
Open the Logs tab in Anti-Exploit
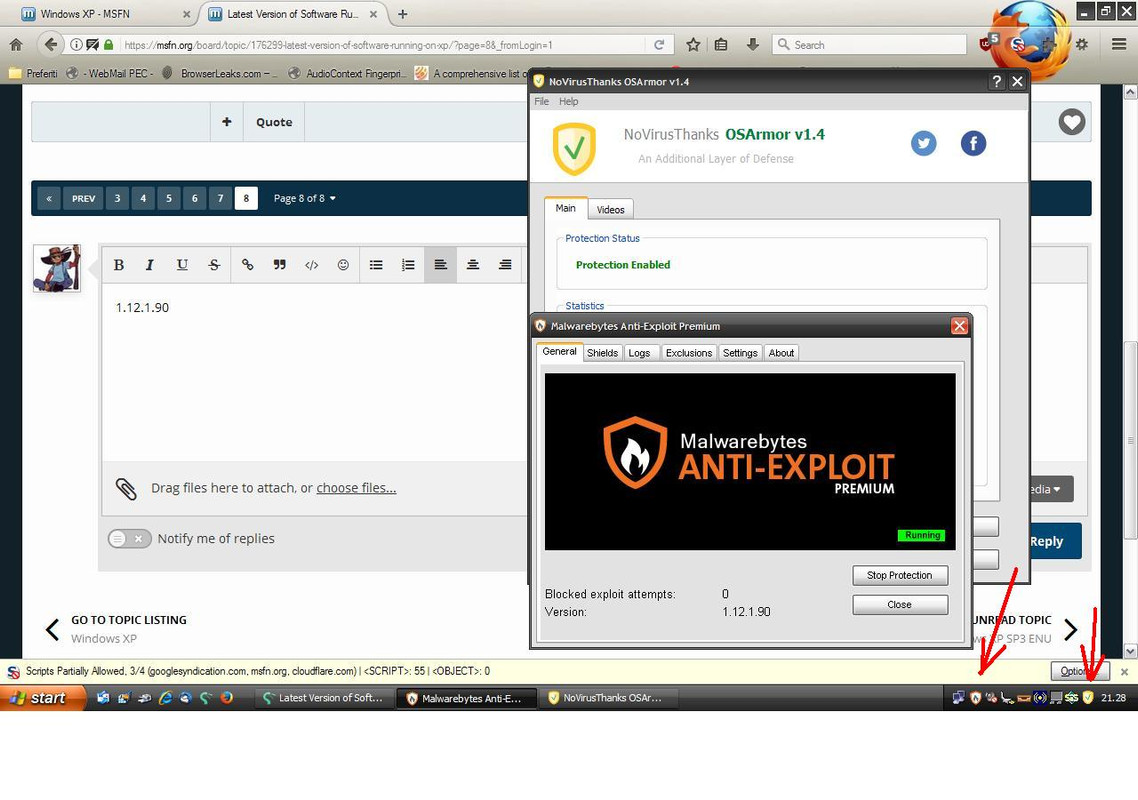click(639, 353)
